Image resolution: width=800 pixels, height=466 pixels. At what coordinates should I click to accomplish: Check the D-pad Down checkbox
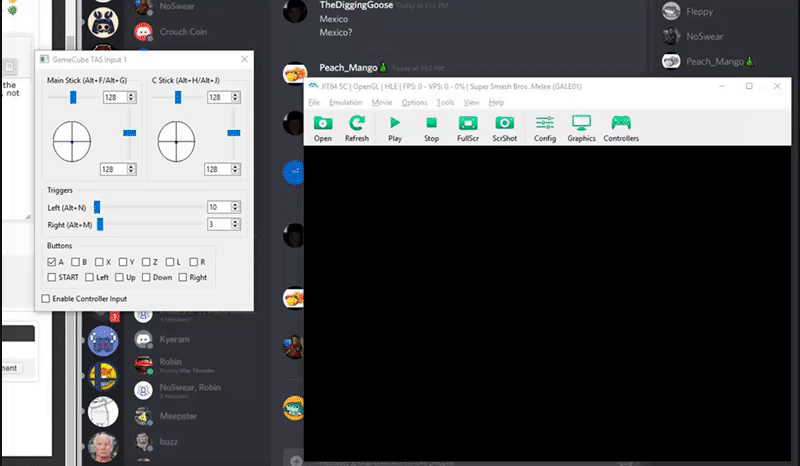coord(146,277)
